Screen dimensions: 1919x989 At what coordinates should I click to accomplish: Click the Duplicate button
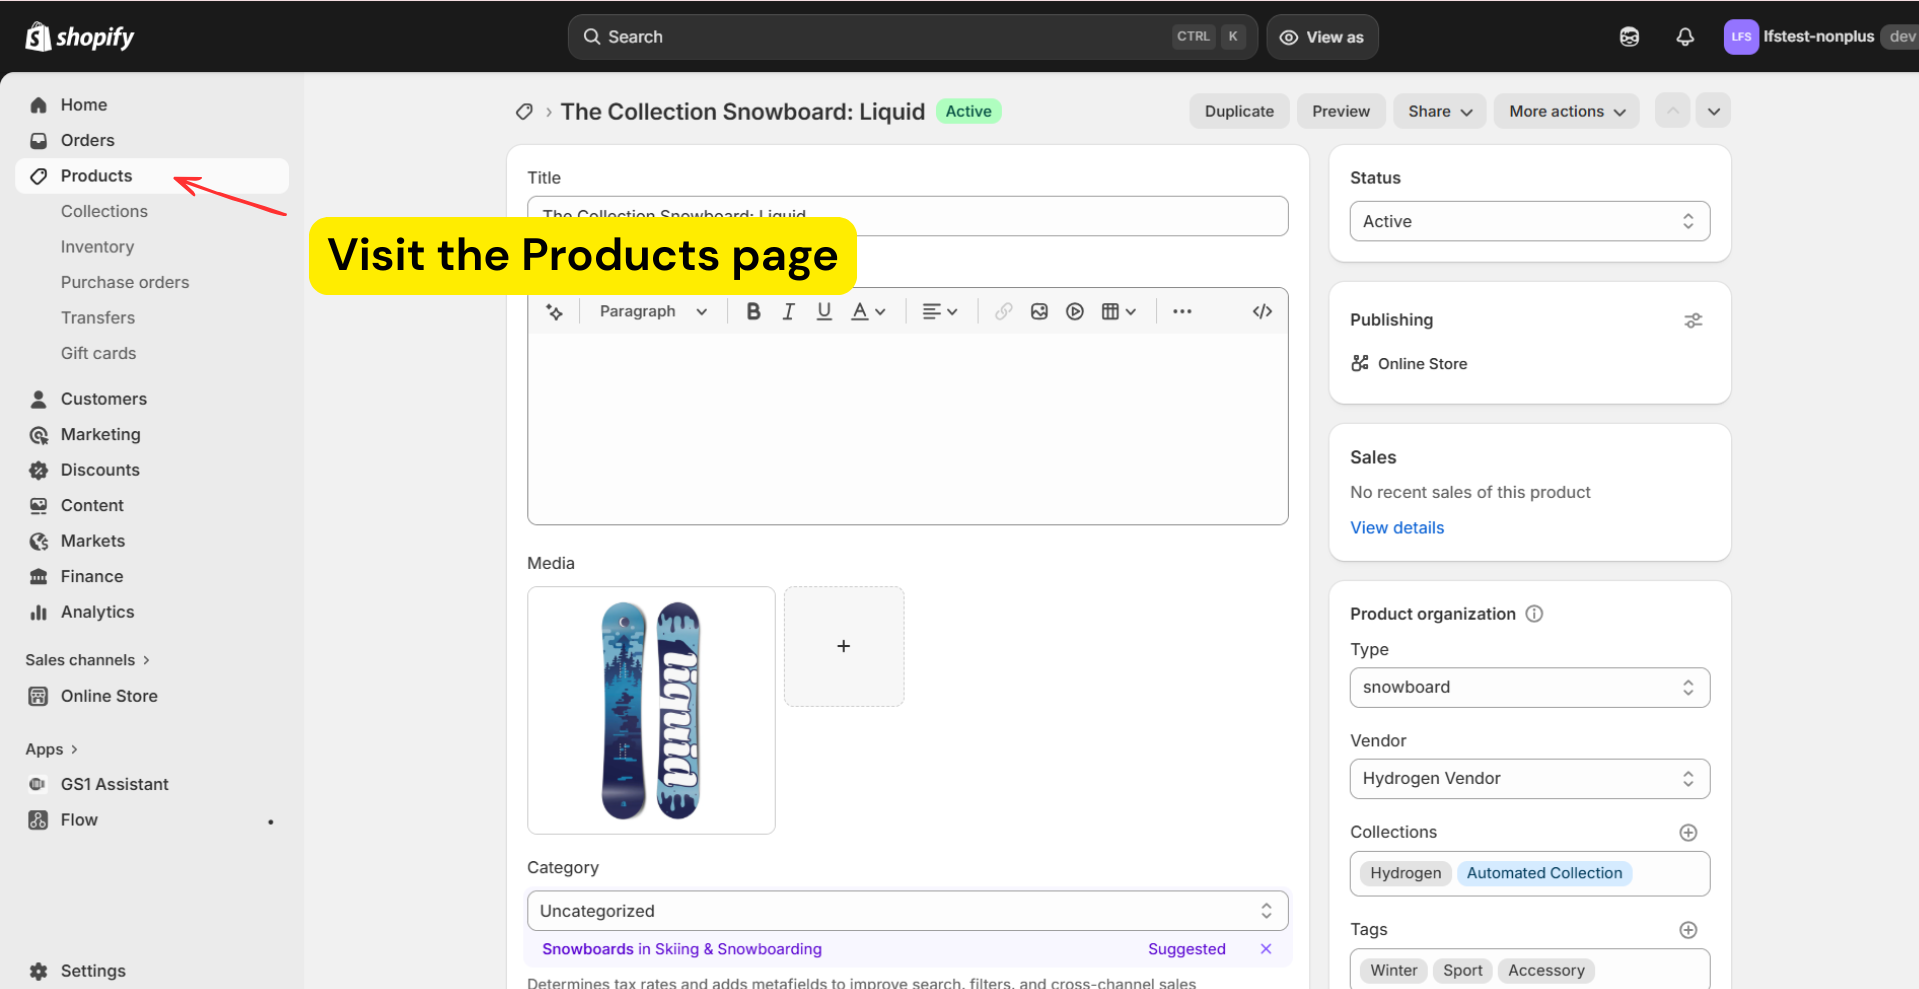(1239, 111)
